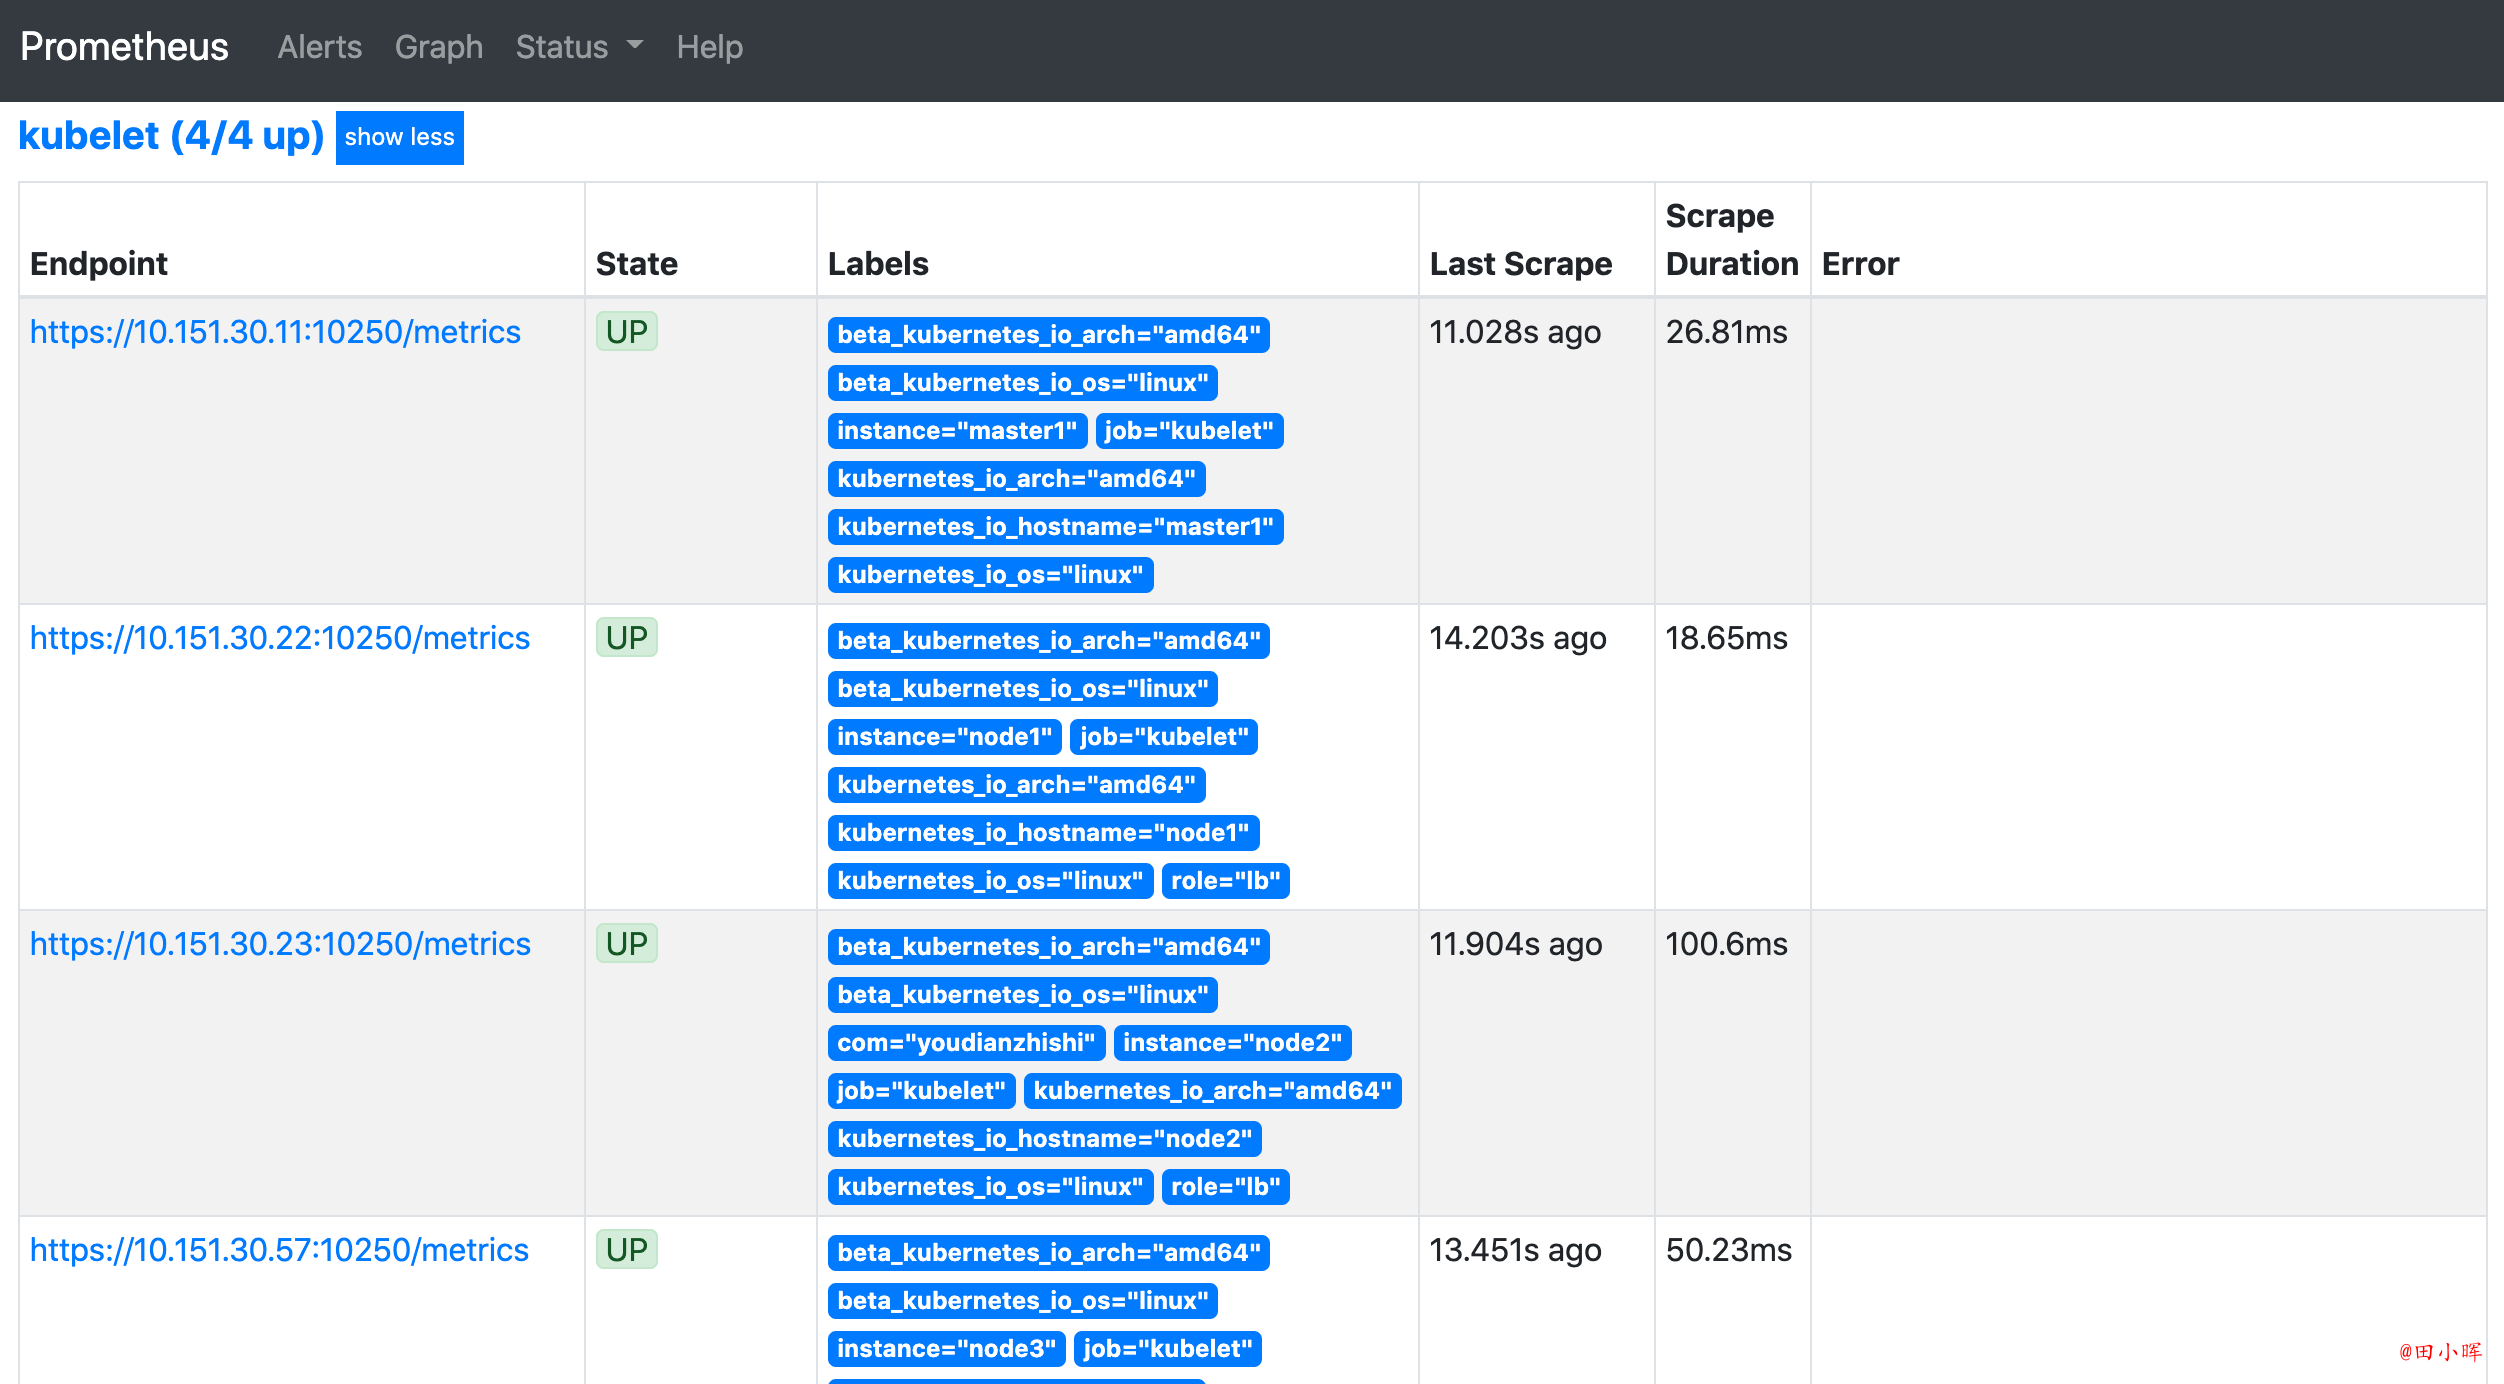Collapse targets with show less button
The height and width of the screenshot is (1384, 2504).
click(x=400, y=137)
